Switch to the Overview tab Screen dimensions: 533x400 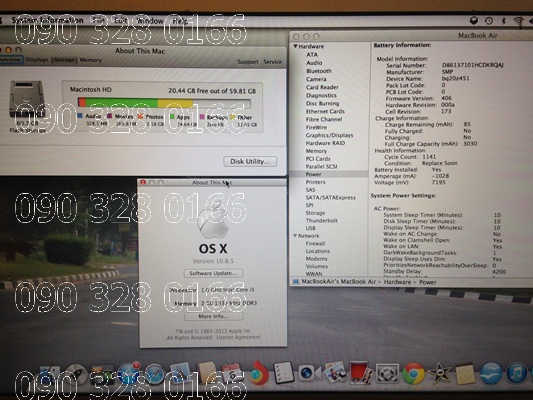tap(11, 60)
